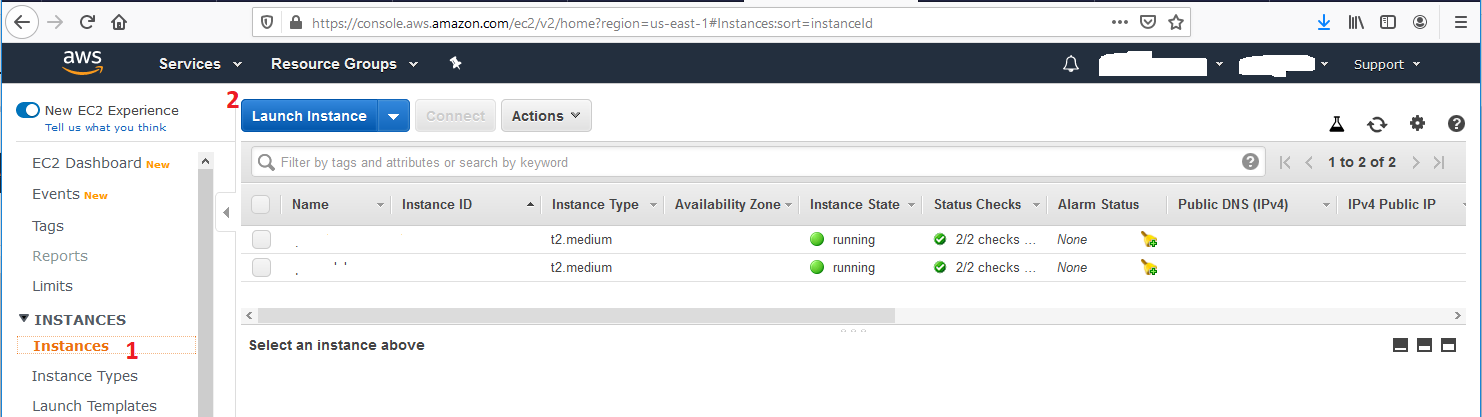Open the Resource Groups dropdown

343,64
